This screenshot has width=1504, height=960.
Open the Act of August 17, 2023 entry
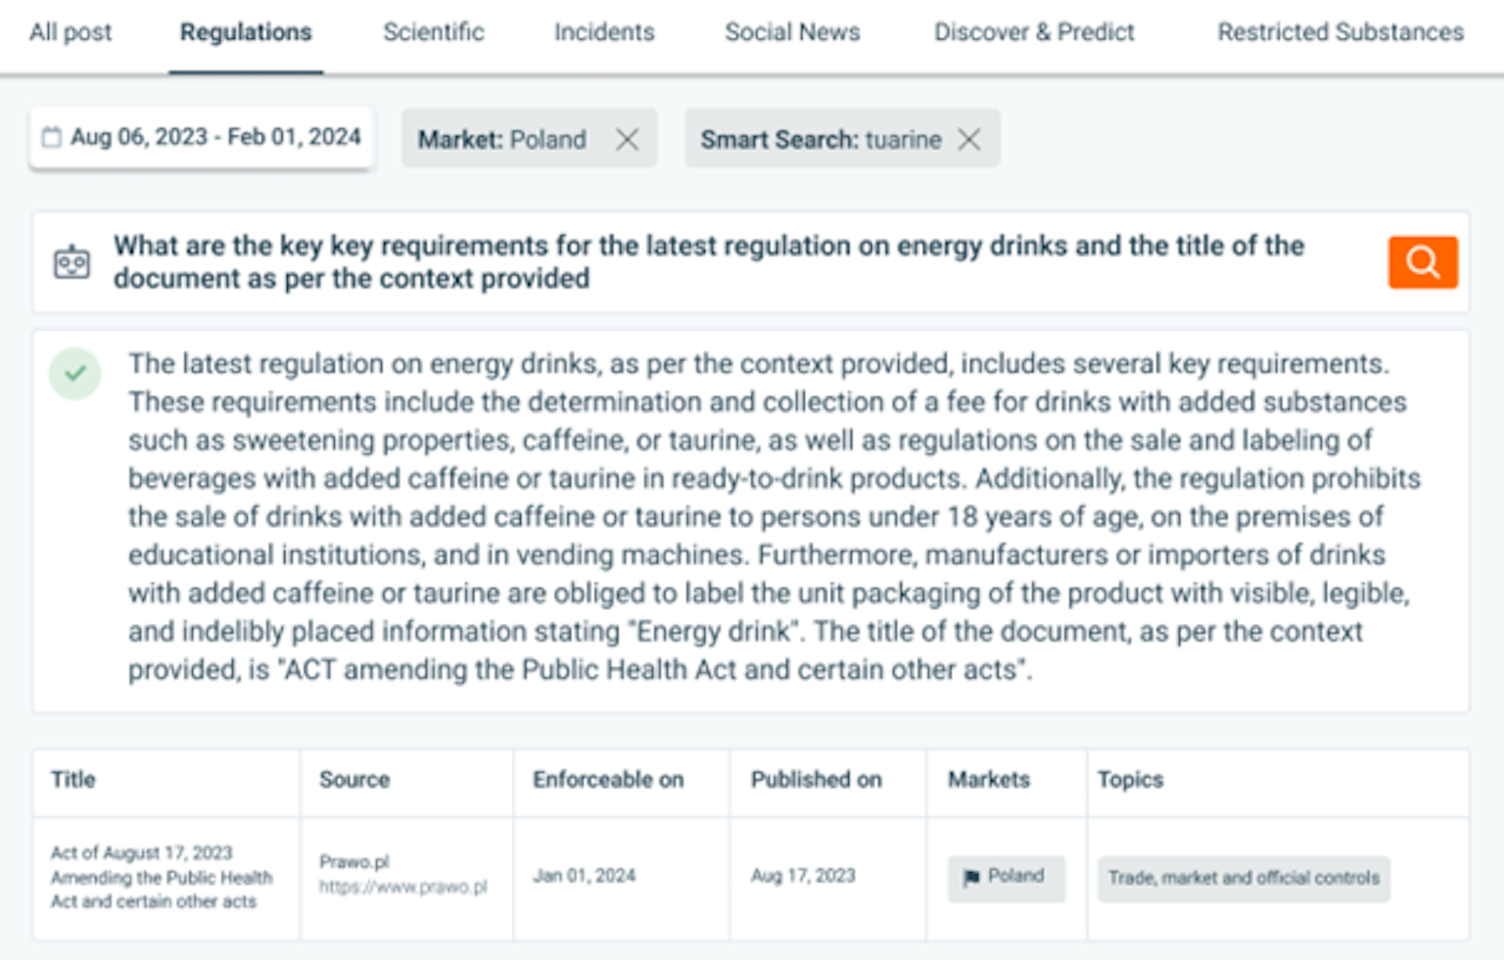point(160,877)
